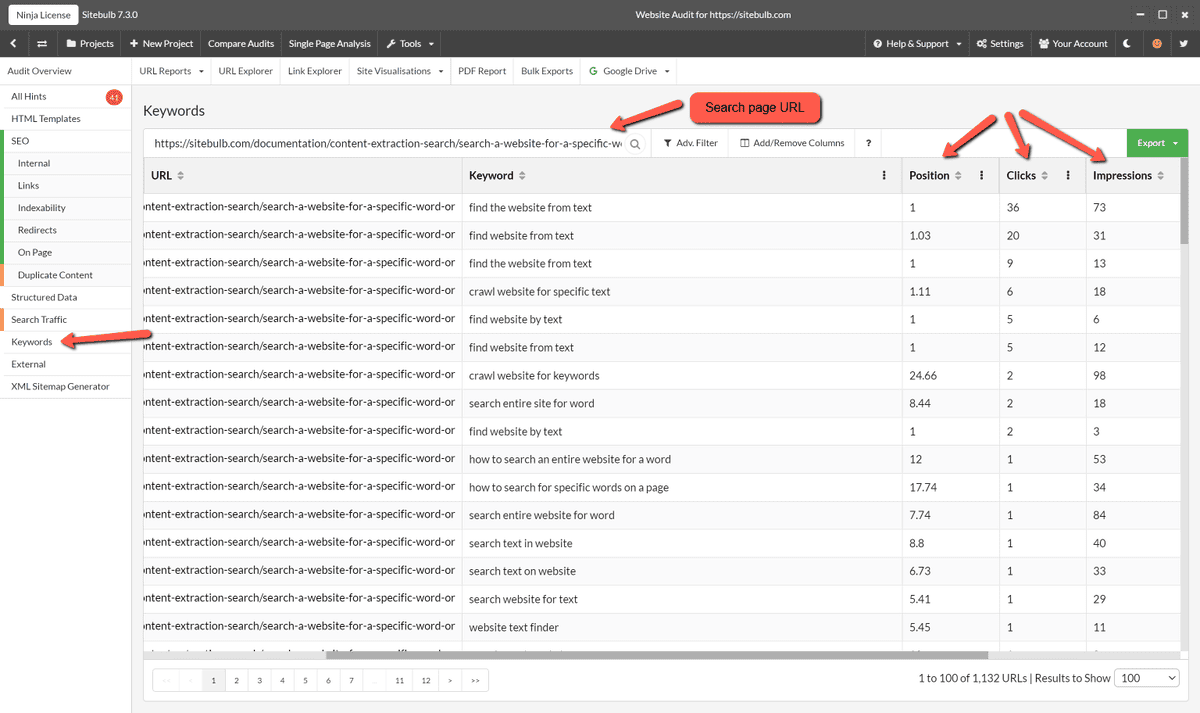The image size is (1200, 713).
Task: Toggle dark mode moon icon
Action: 1128,44
